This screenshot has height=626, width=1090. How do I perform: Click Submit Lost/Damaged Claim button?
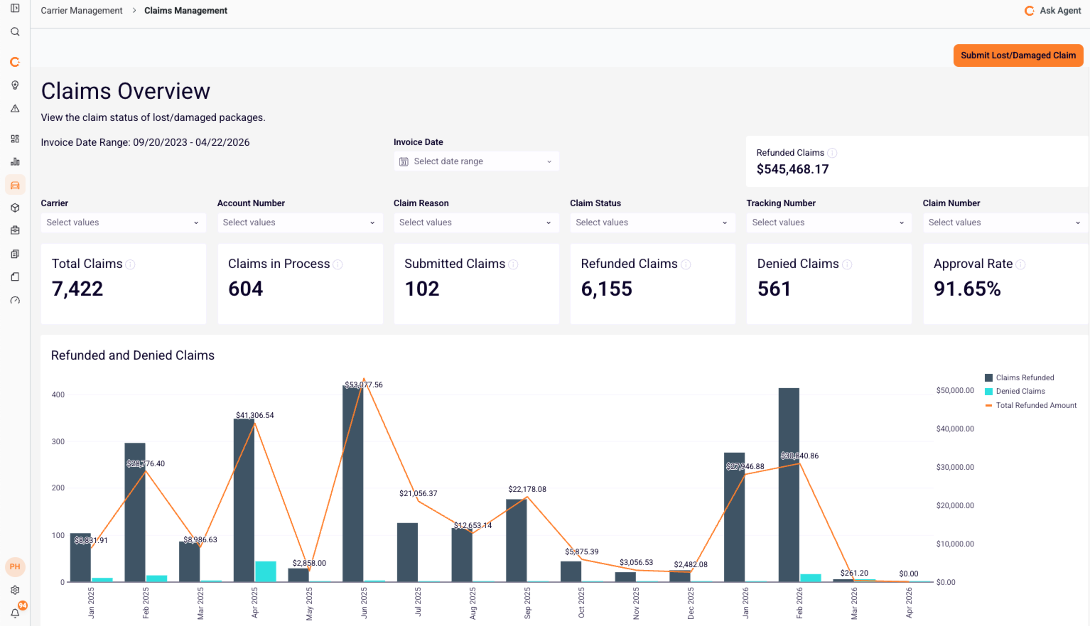pos(1018,56)
